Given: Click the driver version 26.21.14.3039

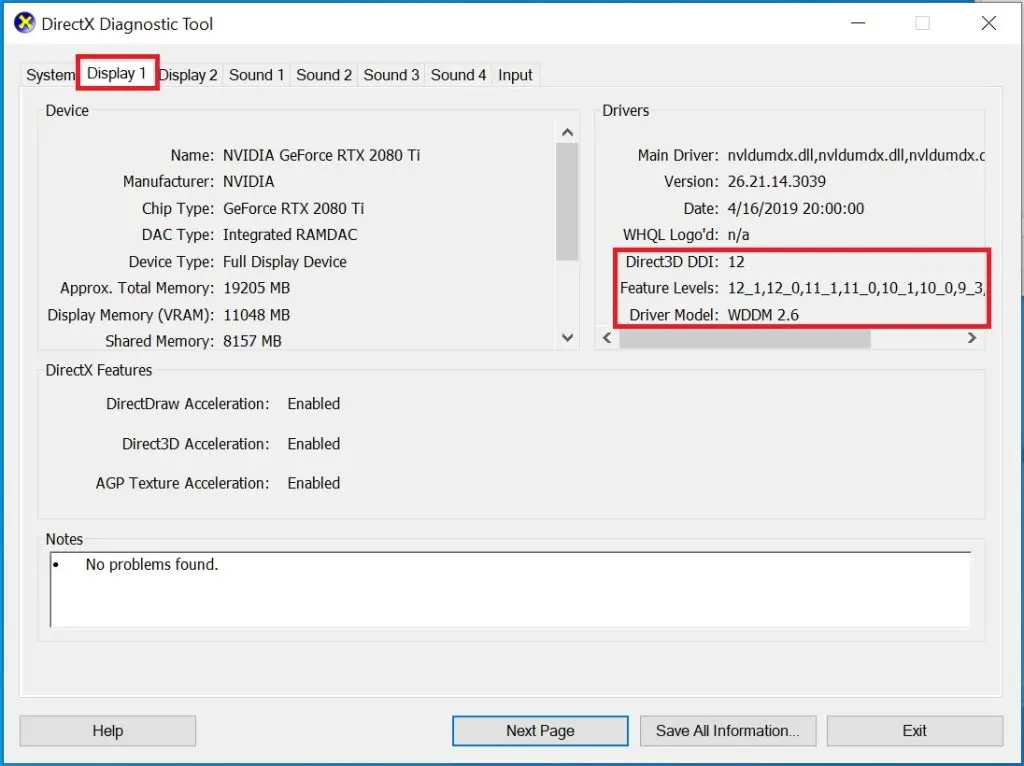Looking at the screenshot, I should click(x=776, y=182).
